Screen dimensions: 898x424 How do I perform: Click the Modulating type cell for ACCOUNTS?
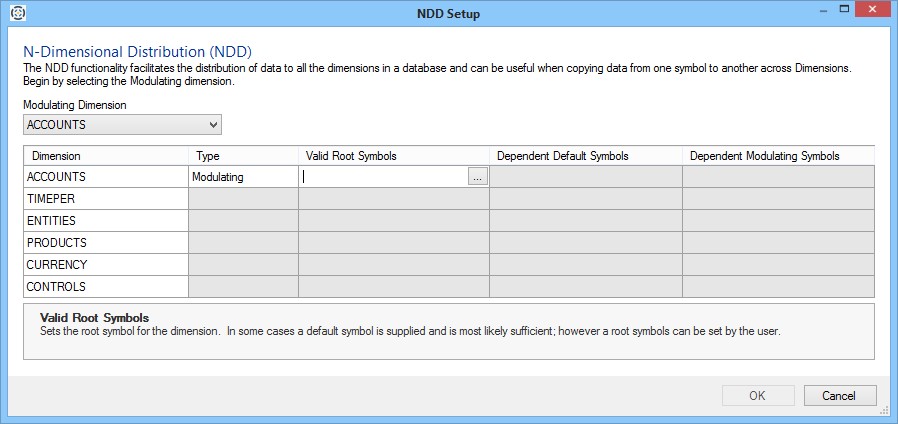243,177
